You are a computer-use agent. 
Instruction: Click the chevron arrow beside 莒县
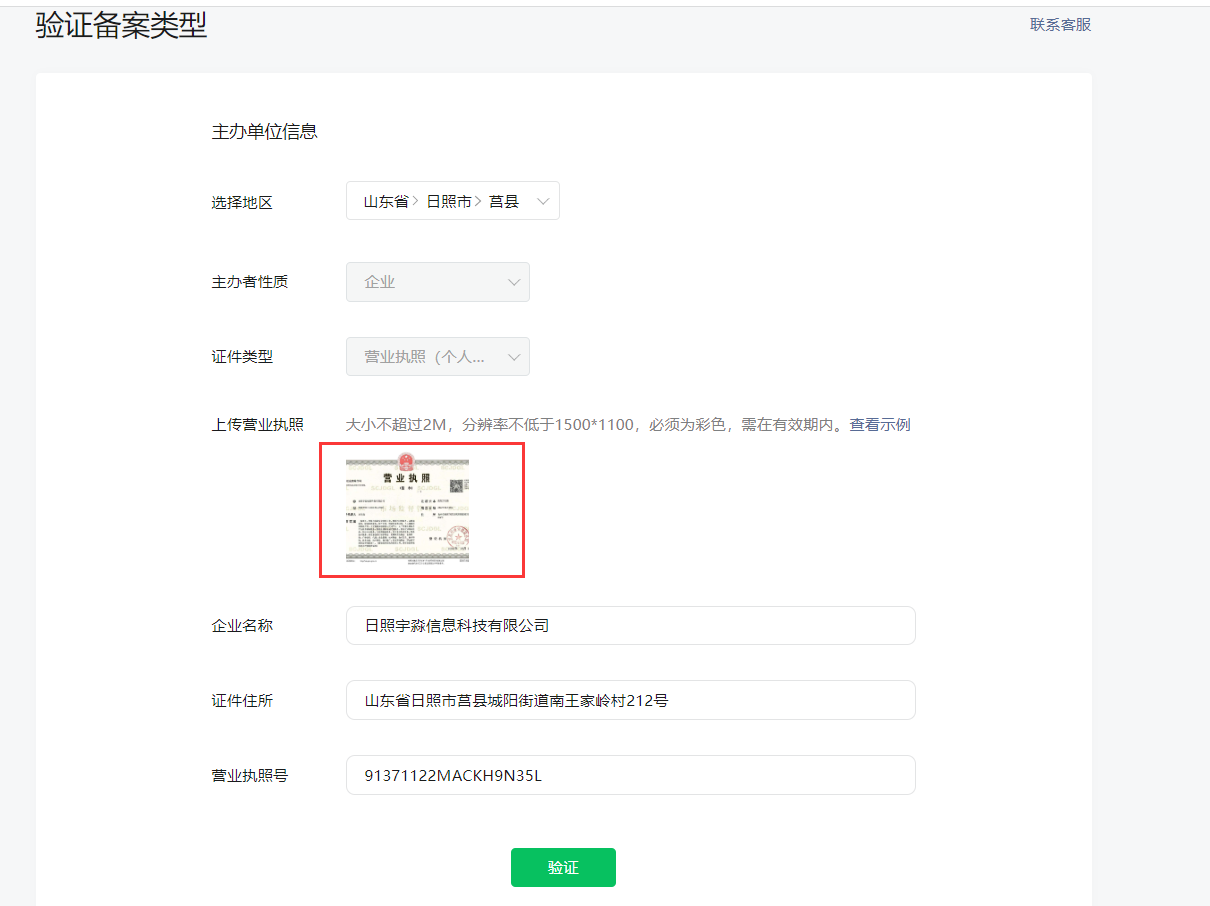[x=543, y=201]
